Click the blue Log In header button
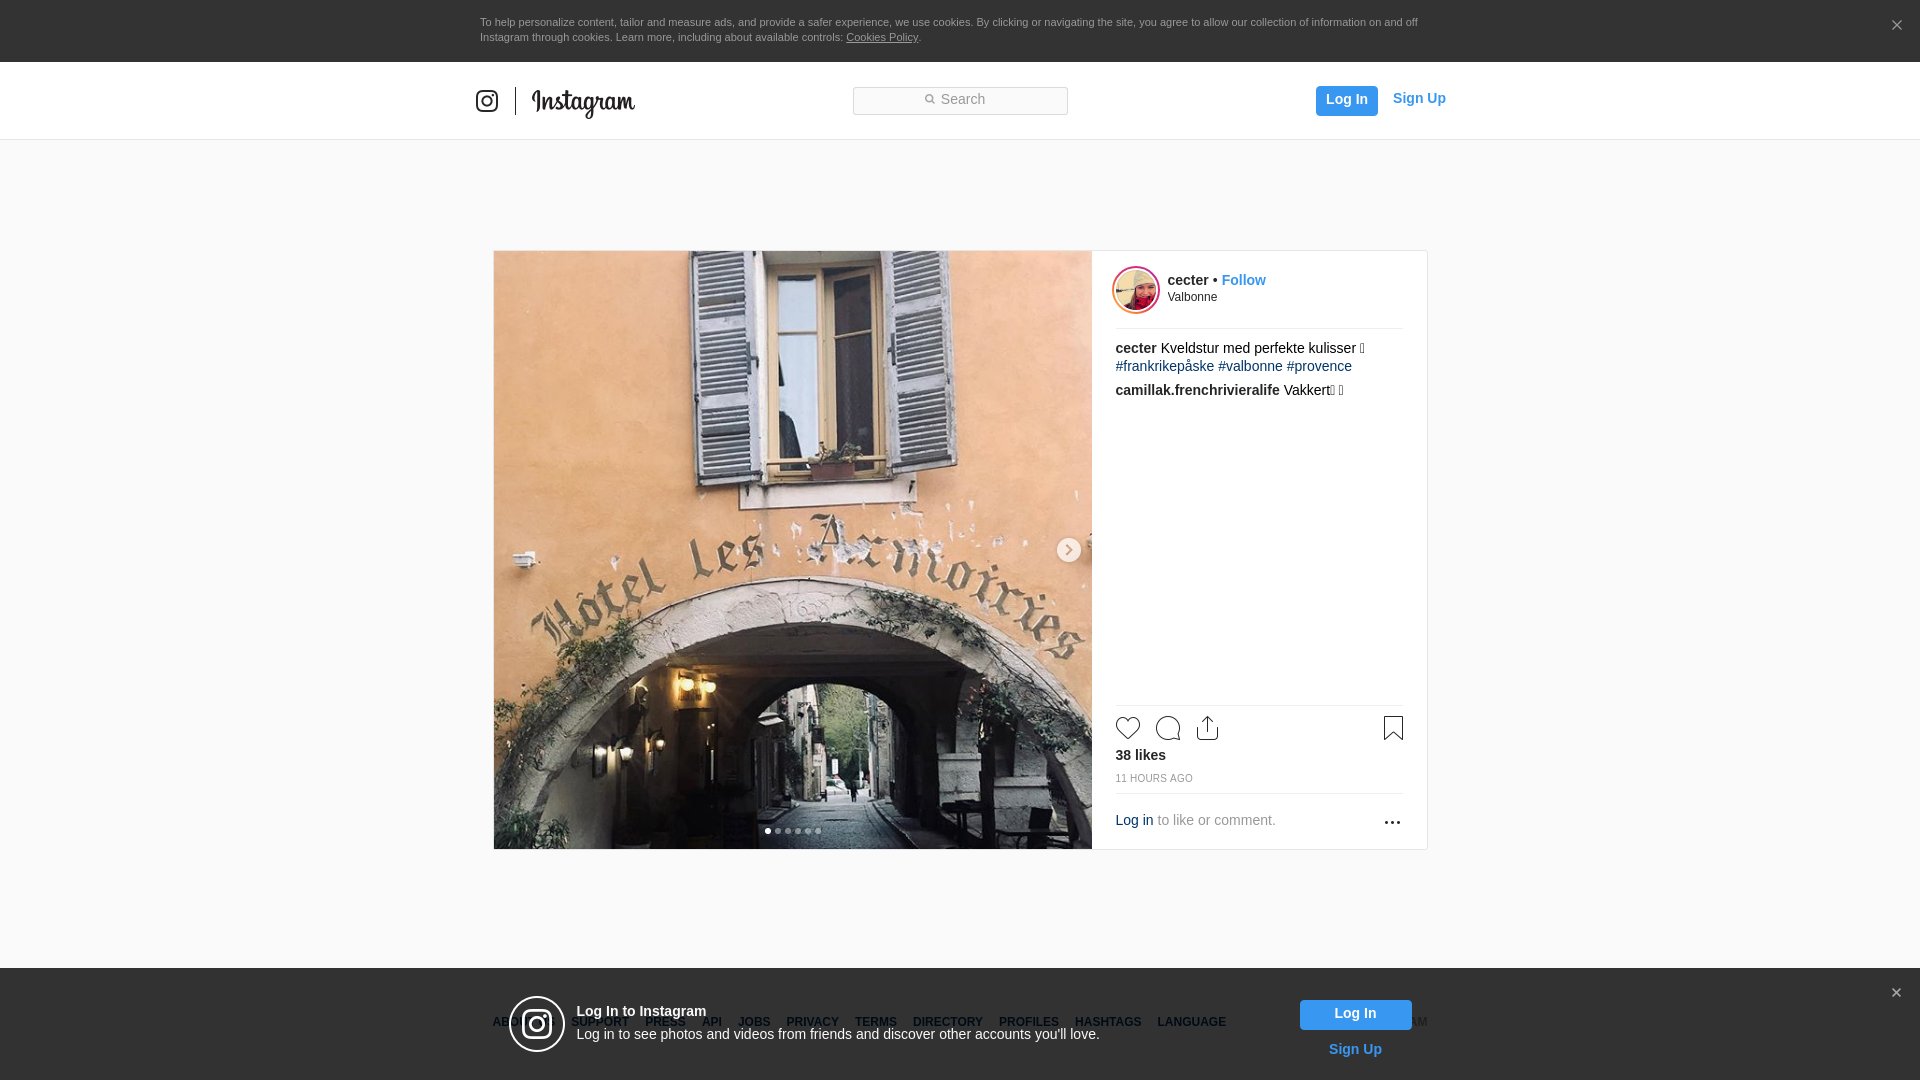The image size is (1920, 1080). [1346, 100]
